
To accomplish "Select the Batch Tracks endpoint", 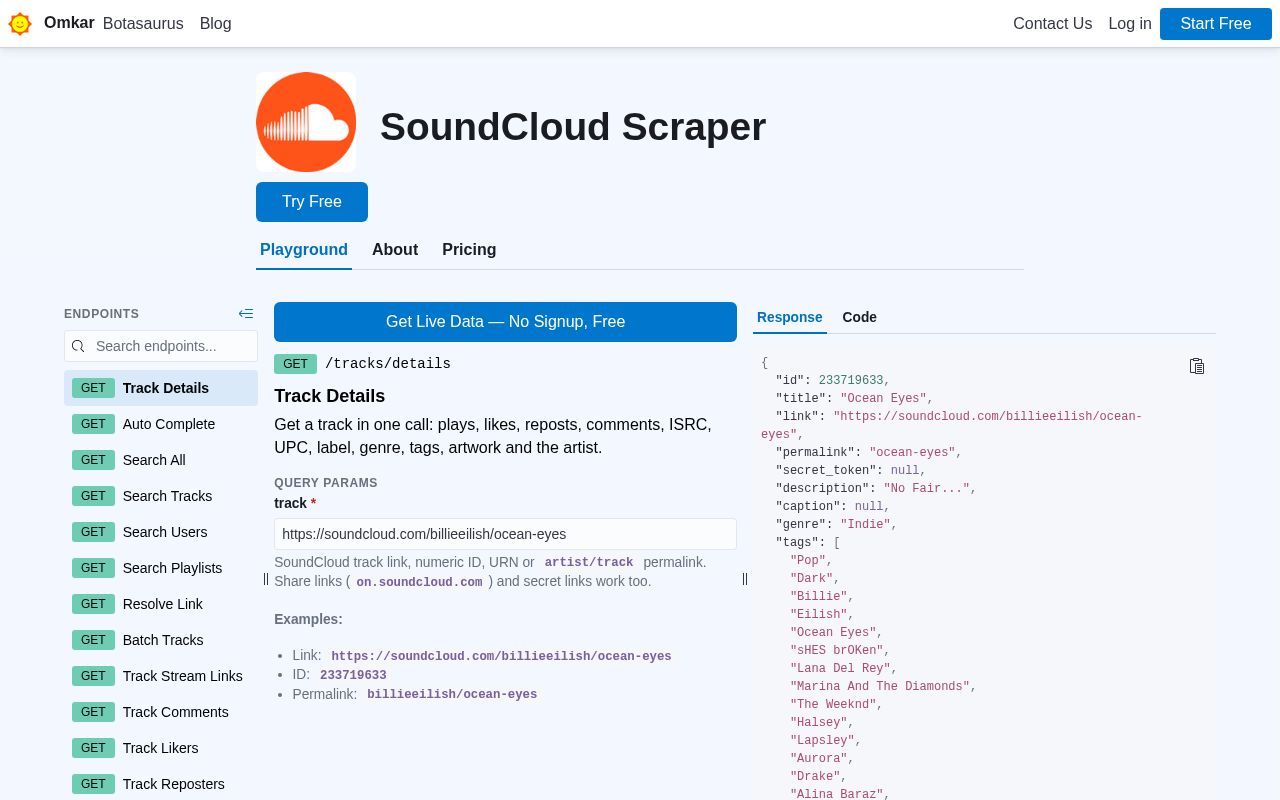I will (161, 640).
